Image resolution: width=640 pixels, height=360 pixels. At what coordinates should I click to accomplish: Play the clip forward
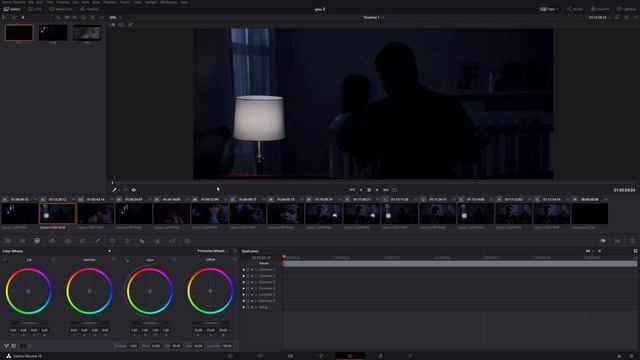(377, 190)
